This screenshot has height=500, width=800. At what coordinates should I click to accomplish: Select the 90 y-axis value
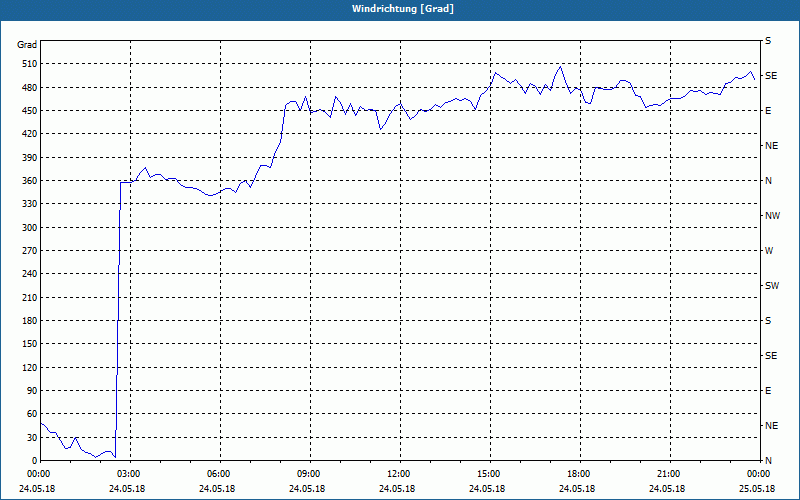(x=32, y=391)
